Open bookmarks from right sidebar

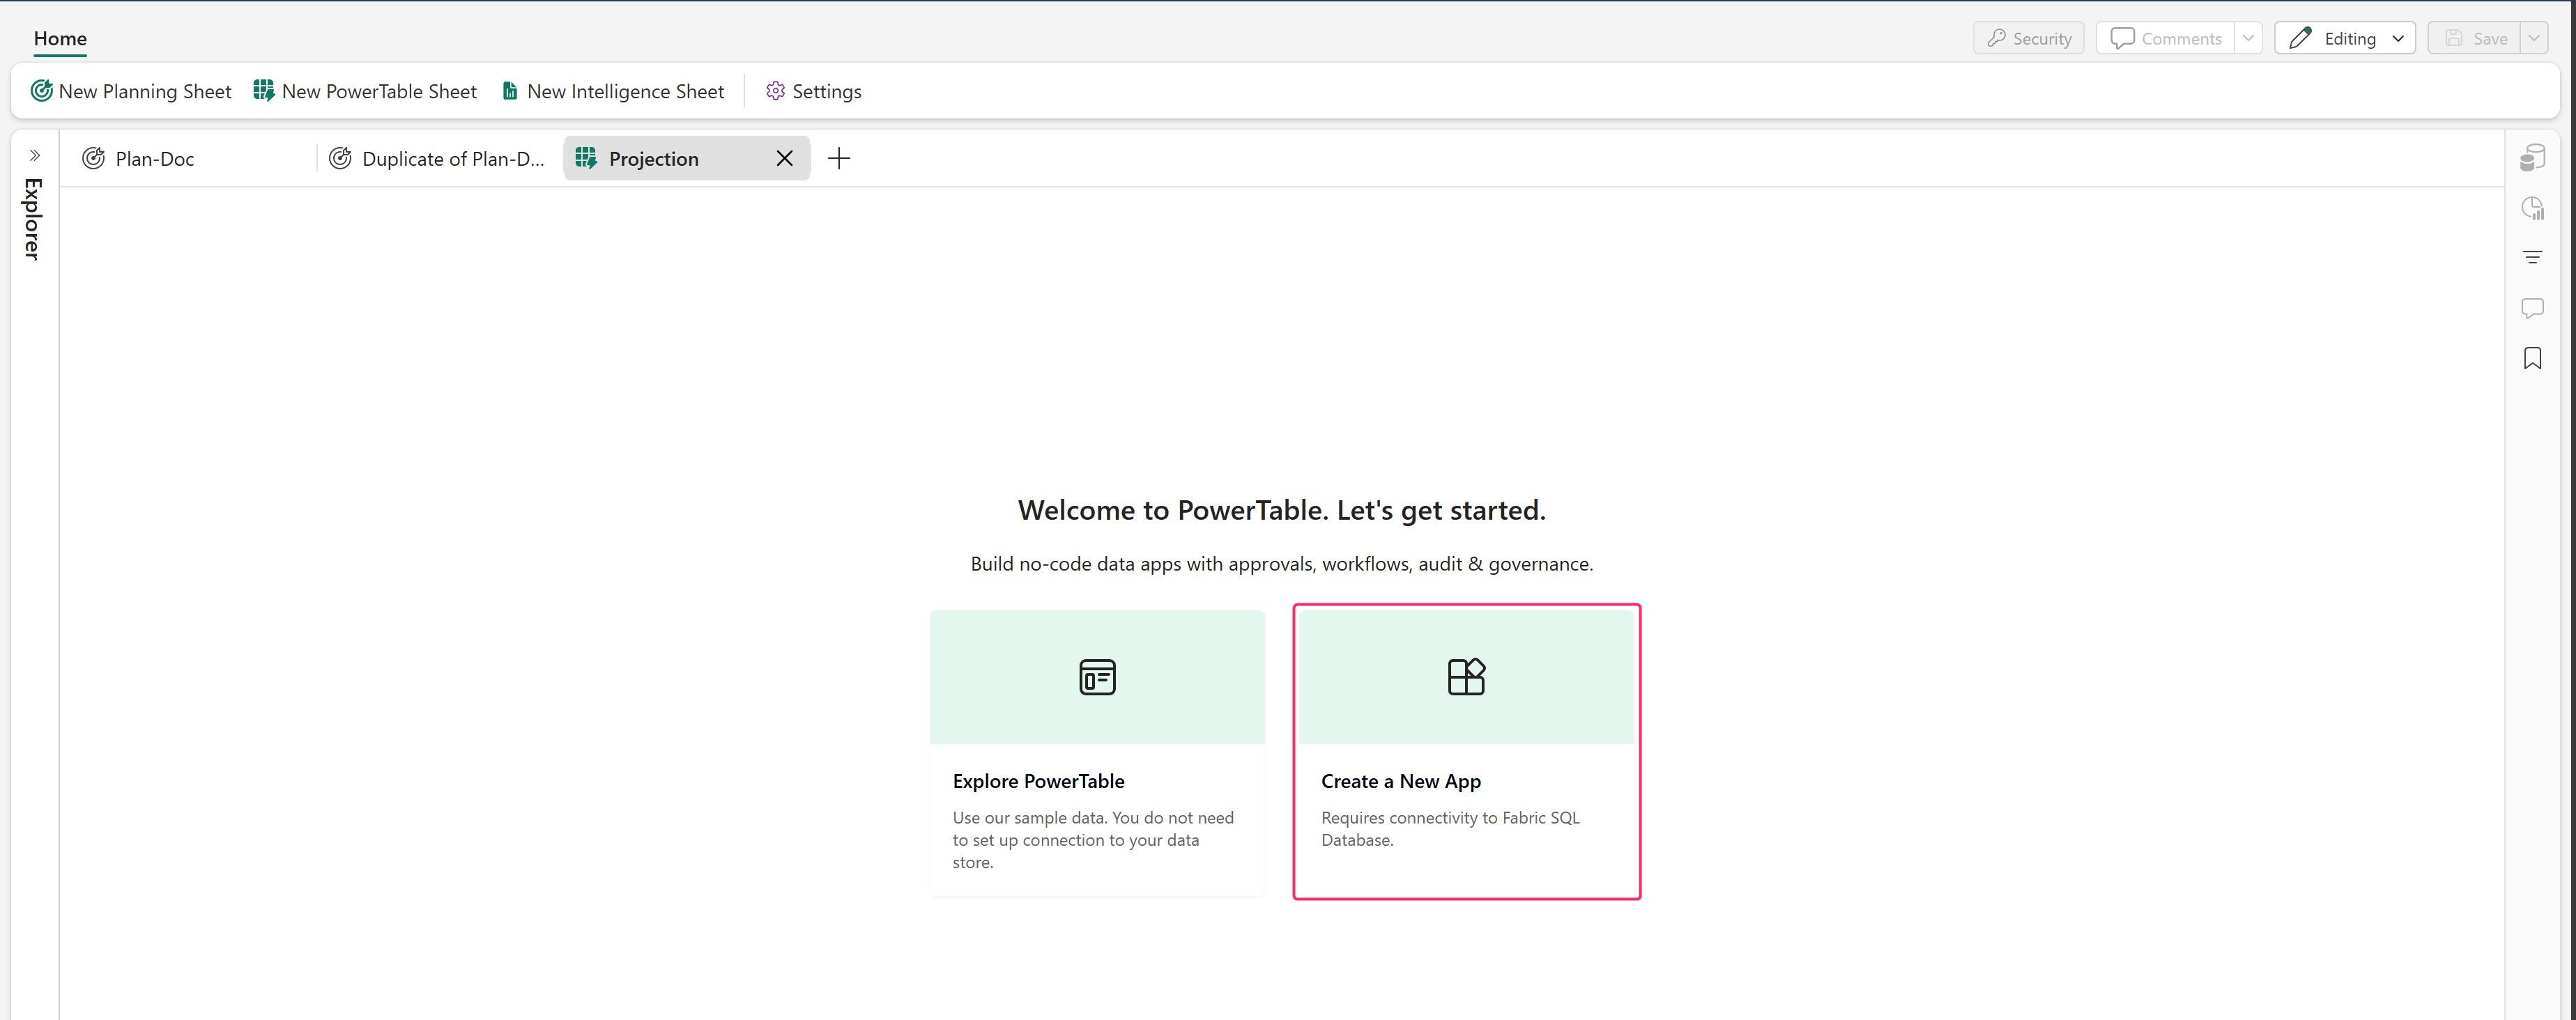point(2532,358)
